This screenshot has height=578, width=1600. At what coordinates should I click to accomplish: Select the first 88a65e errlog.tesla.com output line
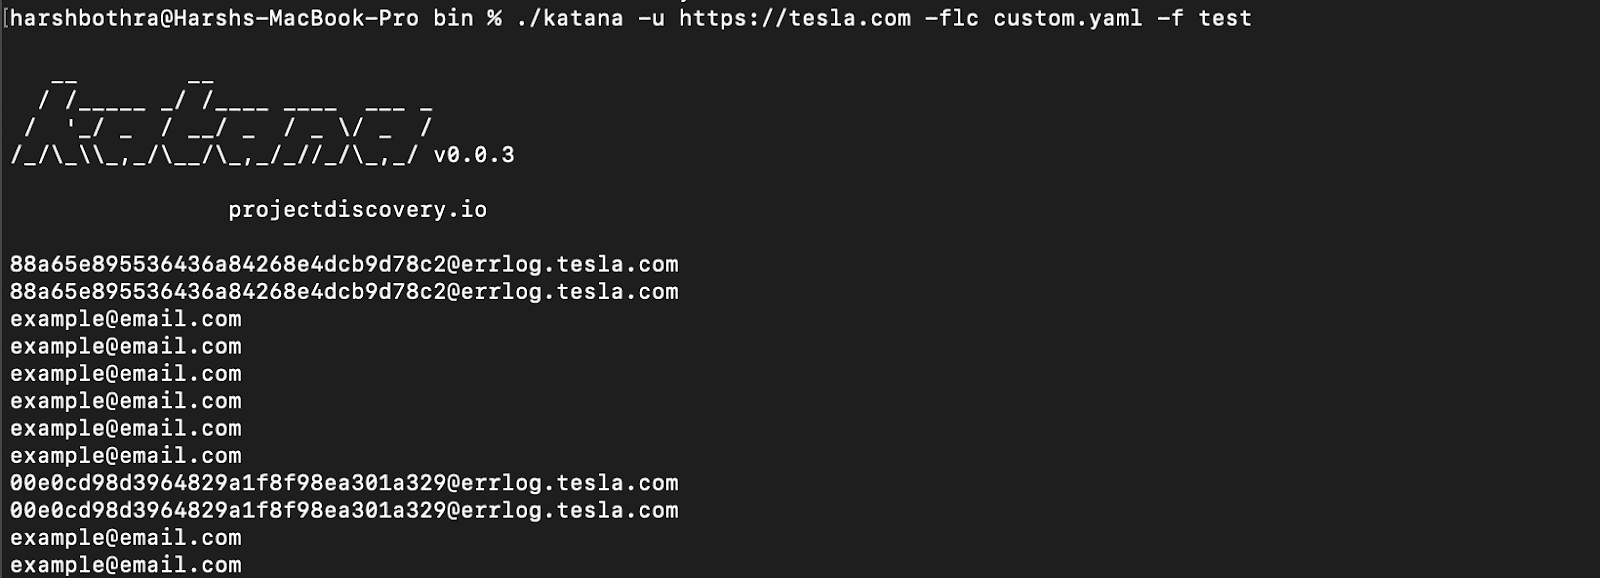coord(344,265)
